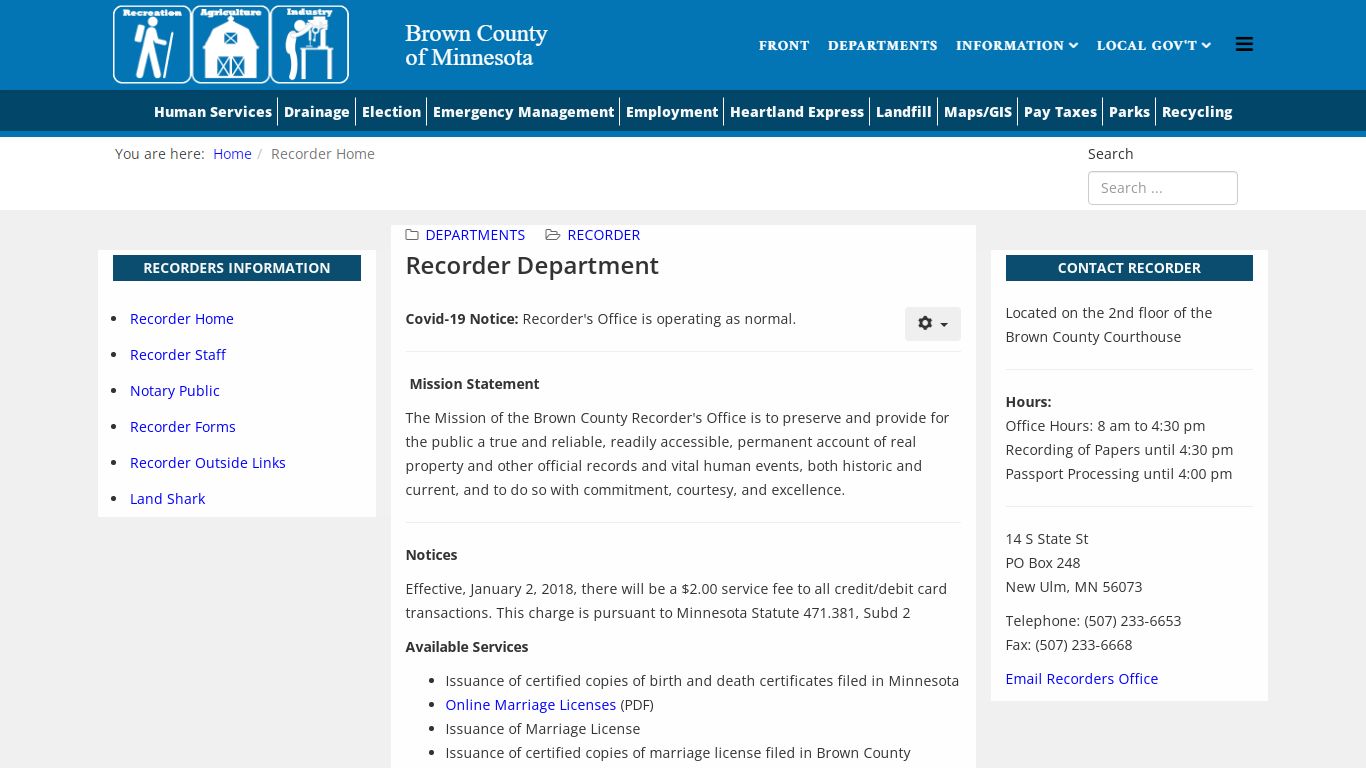
Task: Open Notary Public sidebar link
Action: [x=175, y=391]
